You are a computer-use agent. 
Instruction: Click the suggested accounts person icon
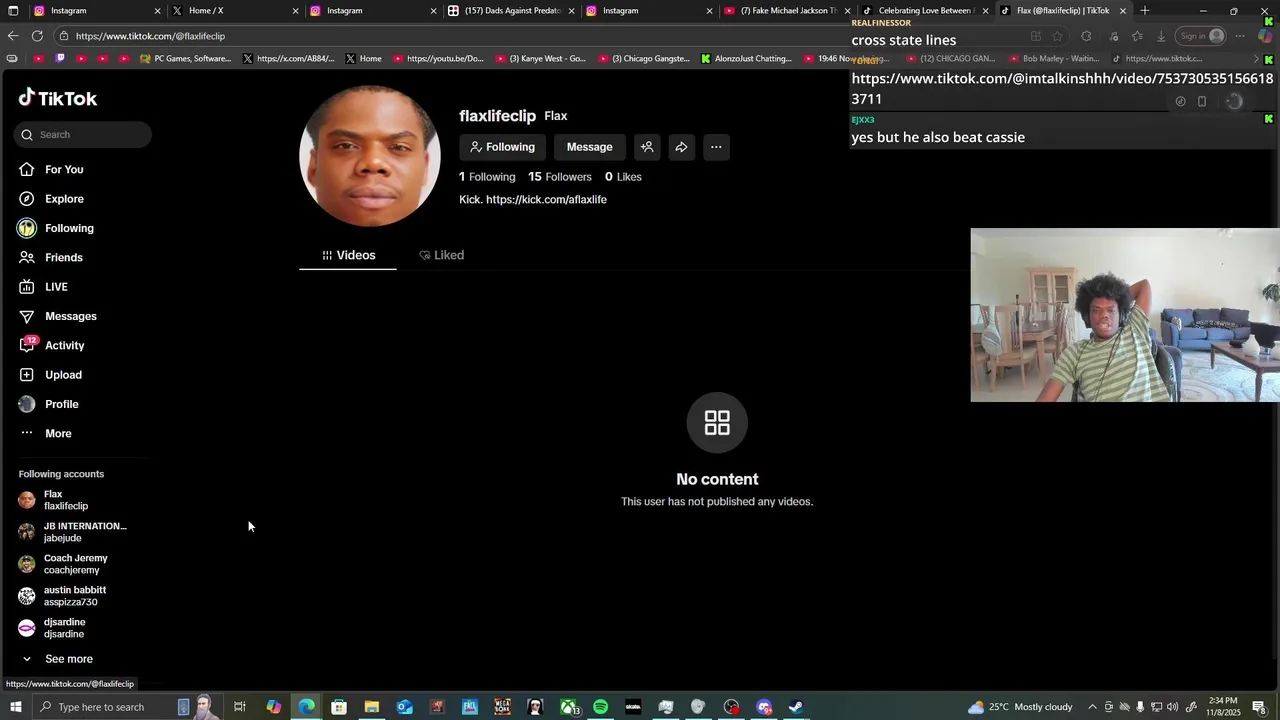647,147
